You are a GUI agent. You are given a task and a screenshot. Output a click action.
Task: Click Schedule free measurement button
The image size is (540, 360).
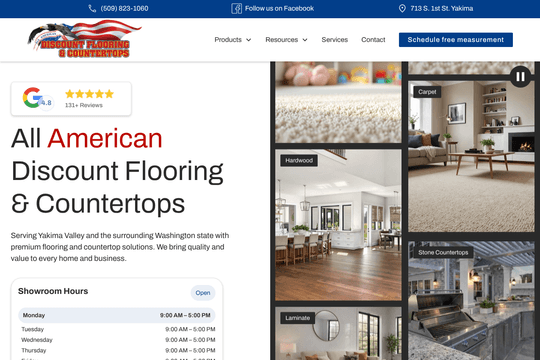[x=456, y=40]
